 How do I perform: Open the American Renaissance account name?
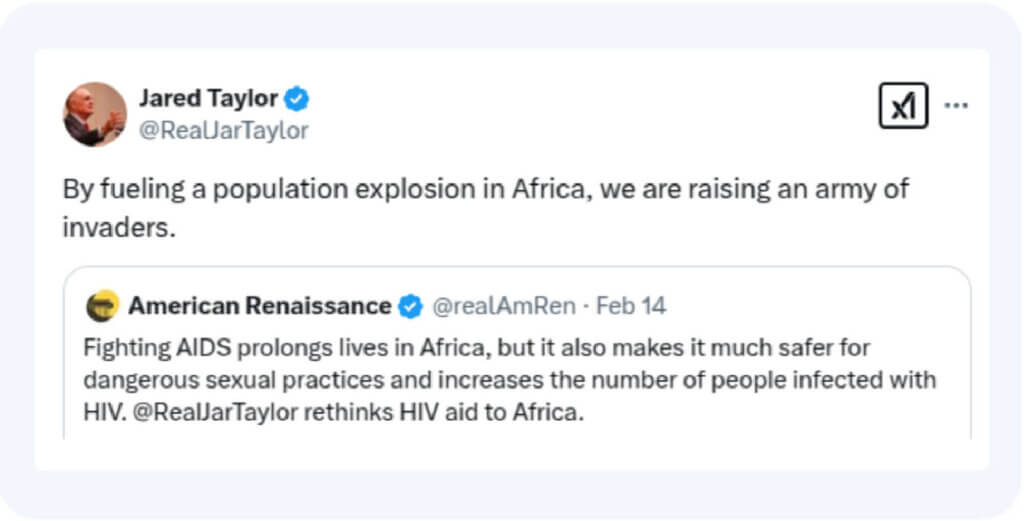pyautogui.click(x=259, y=306)
